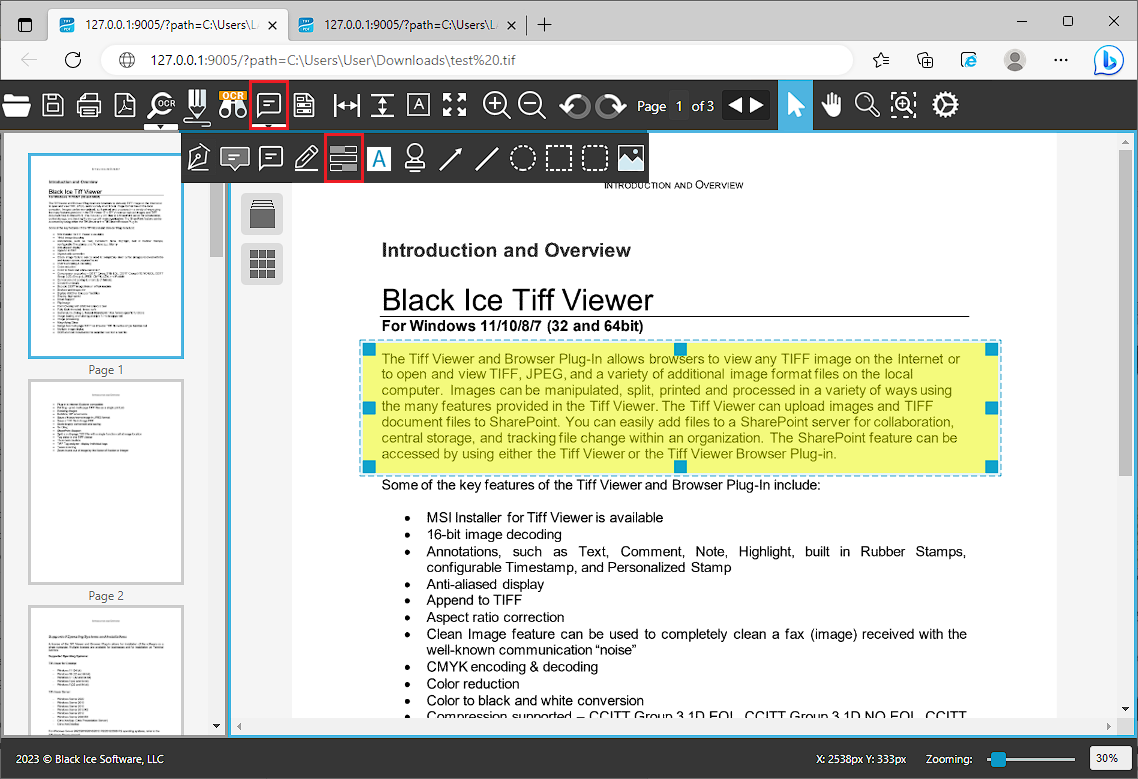Zoom in on the document
1138x779 pixels.
[x=496, y=105]
